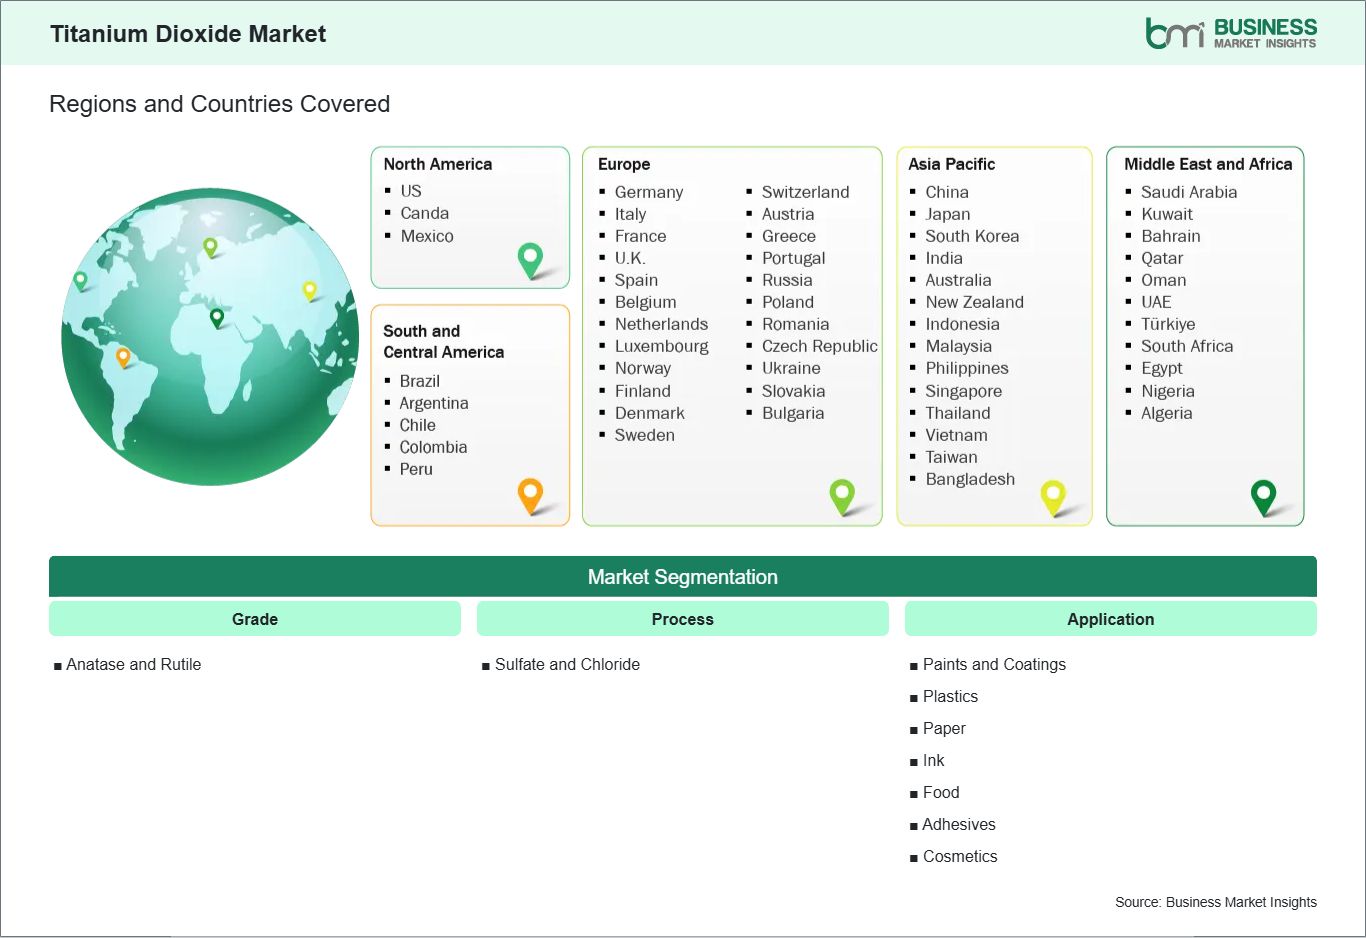Click the orange pin in South America box
1366x938 pixels.
pos(530,494)
